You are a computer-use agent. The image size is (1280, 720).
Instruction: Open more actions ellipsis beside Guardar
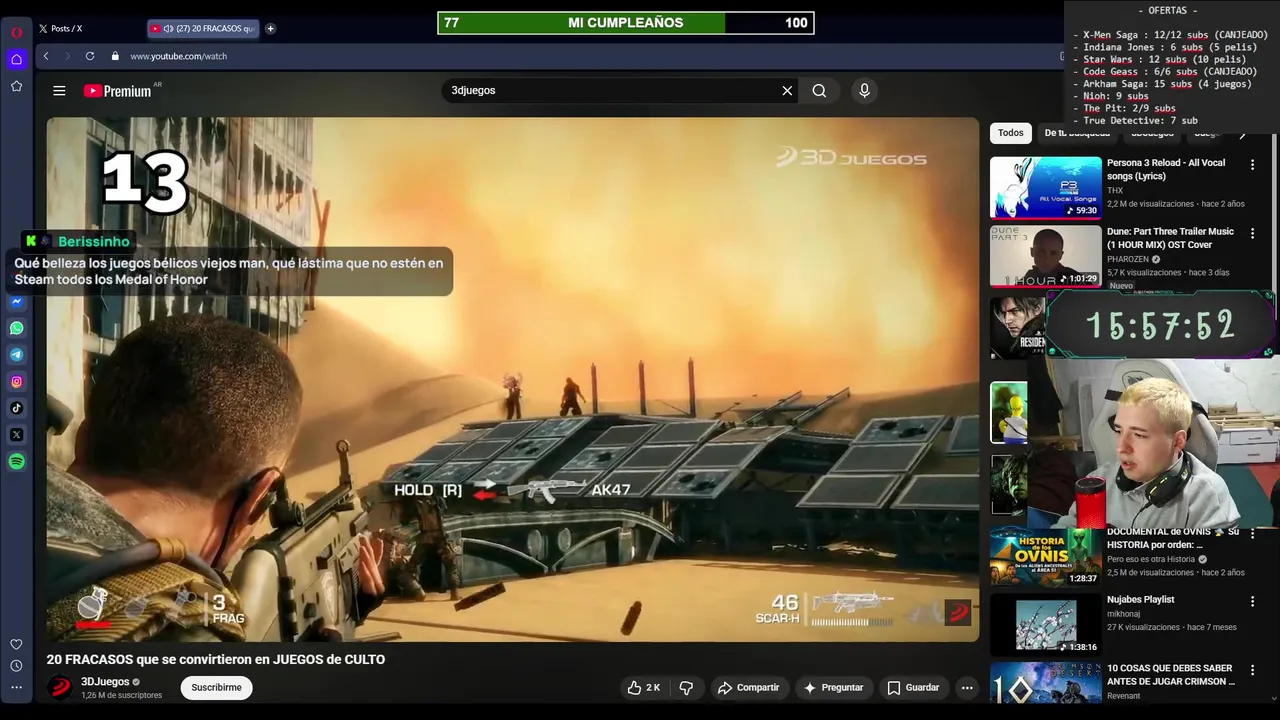click(x=966, y=687)
